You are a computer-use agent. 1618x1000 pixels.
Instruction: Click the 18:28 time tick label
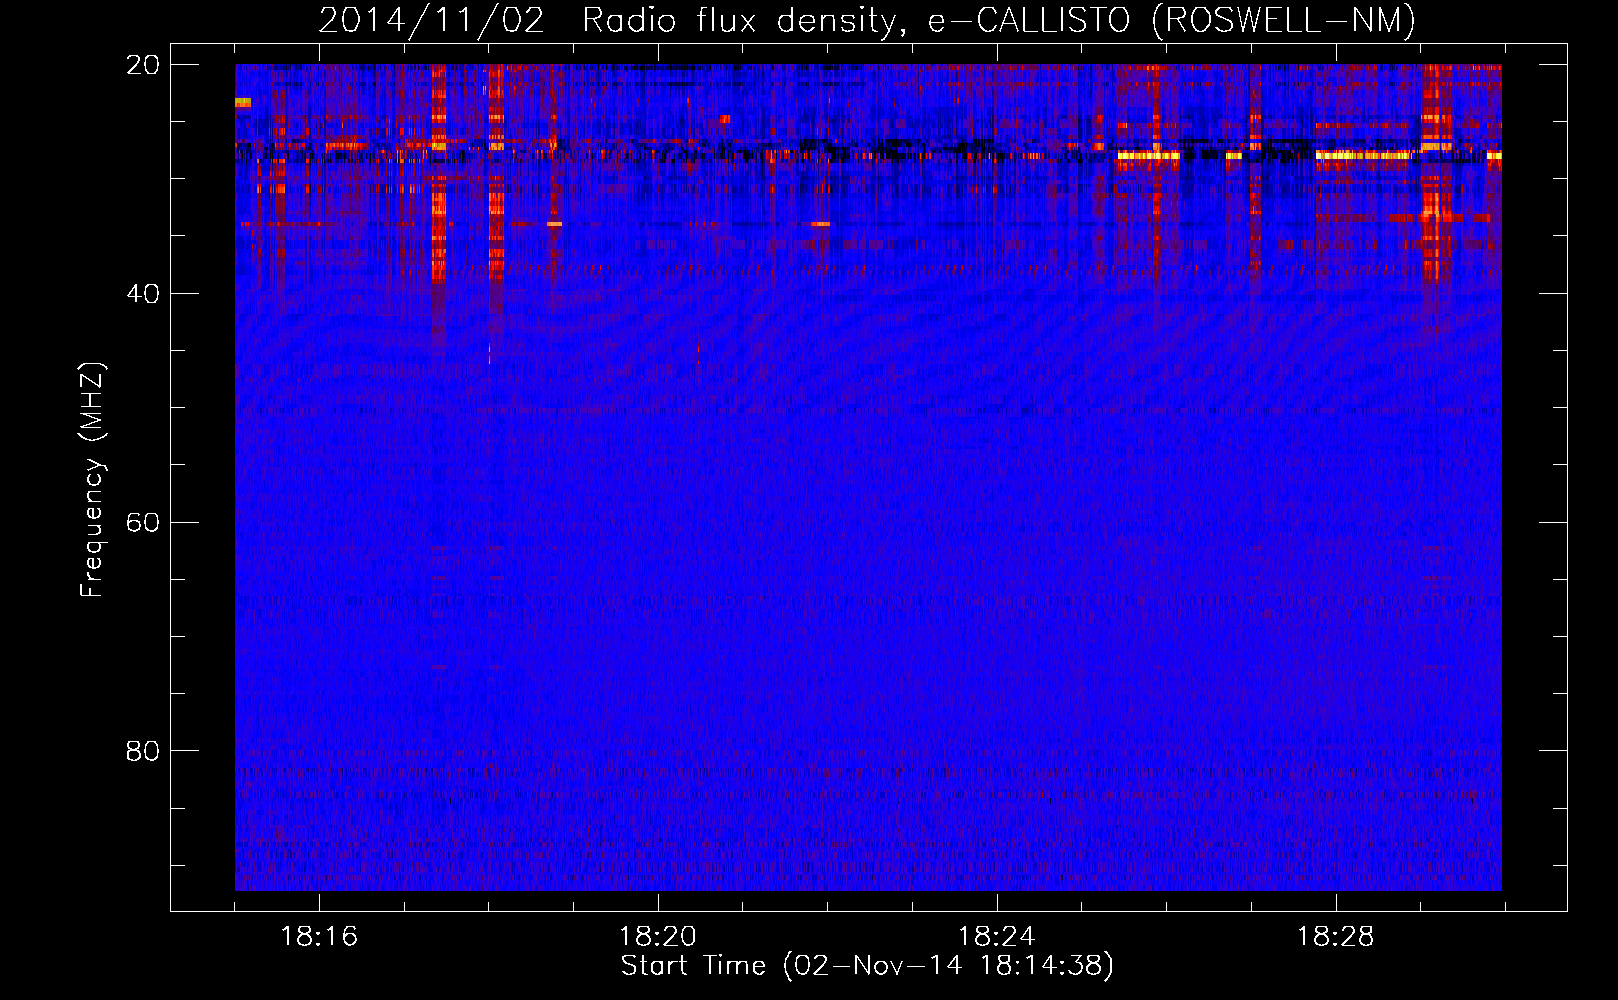click(1336, 937)
